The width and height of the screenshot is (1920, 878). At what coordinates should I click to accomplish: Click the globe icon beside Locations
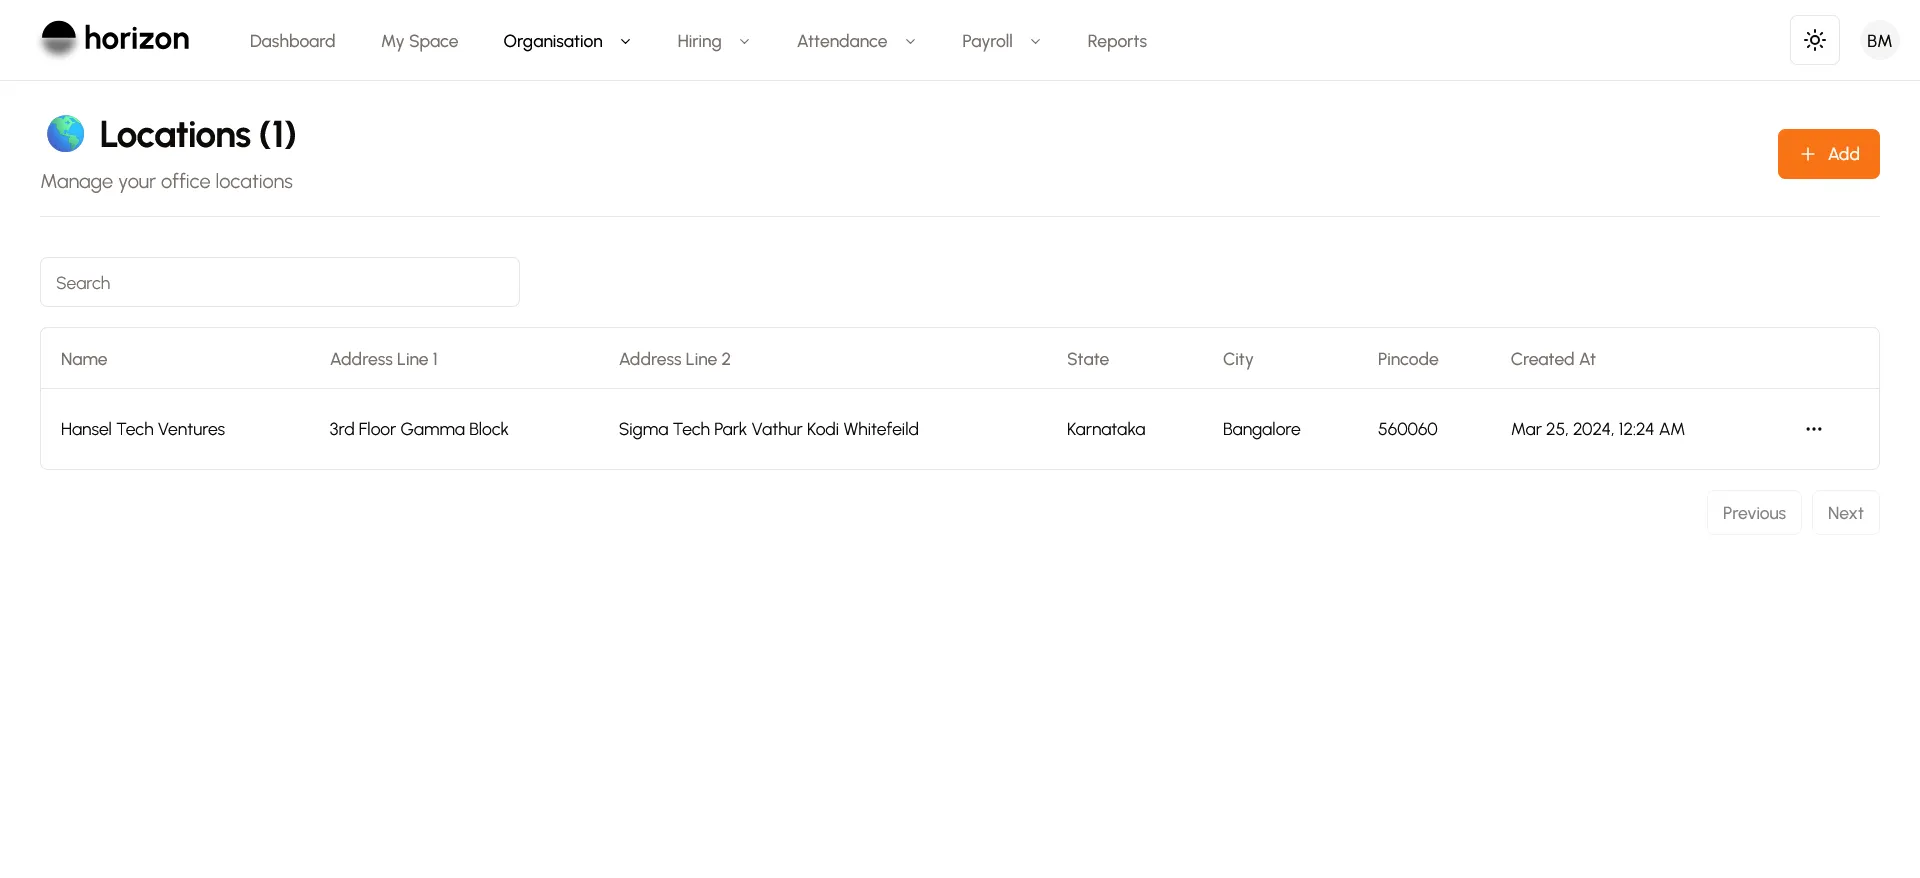tap(66, 134)
